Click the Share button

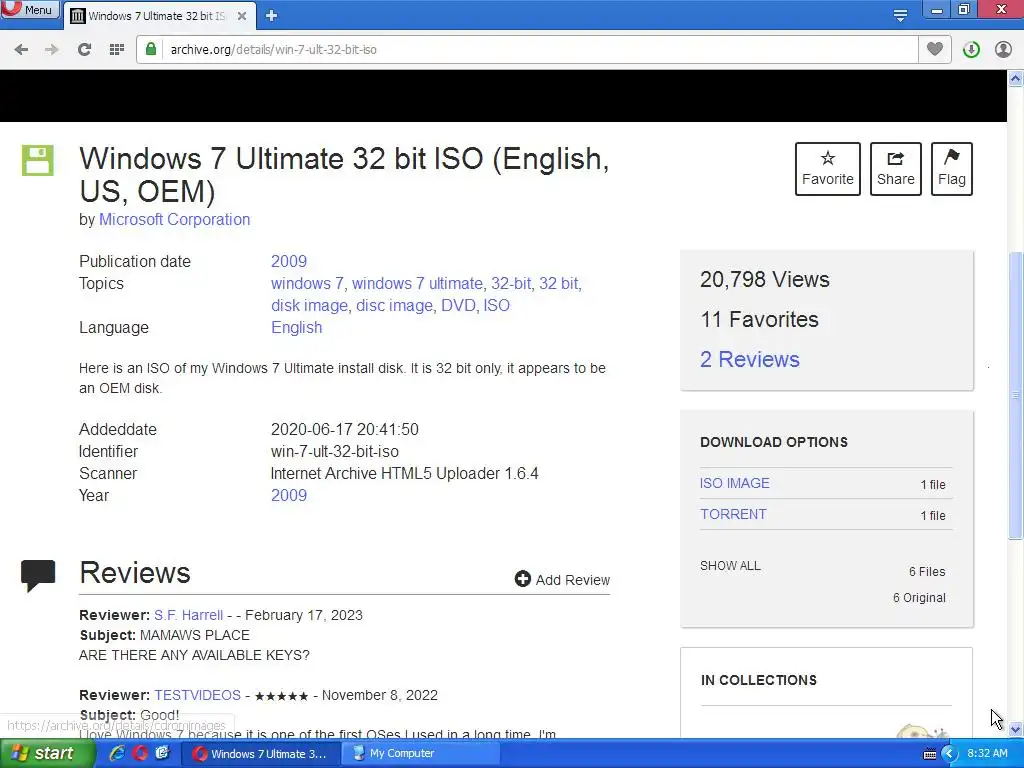pyautogui.click(x=895, y=169)
